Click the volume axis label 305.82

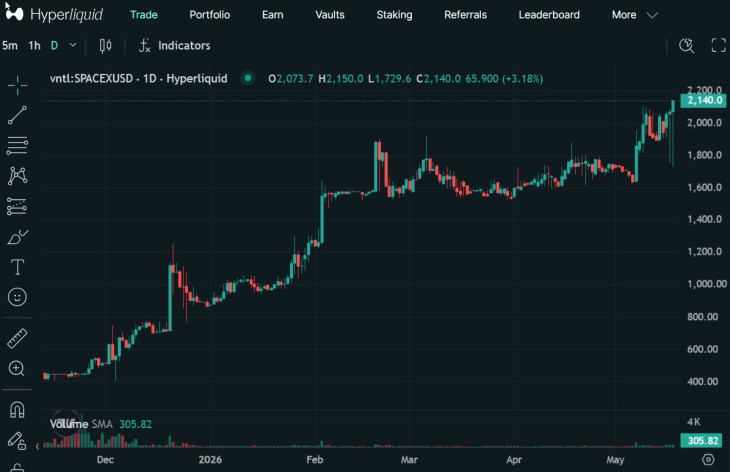pyautogui.click(x=703, y=440)
